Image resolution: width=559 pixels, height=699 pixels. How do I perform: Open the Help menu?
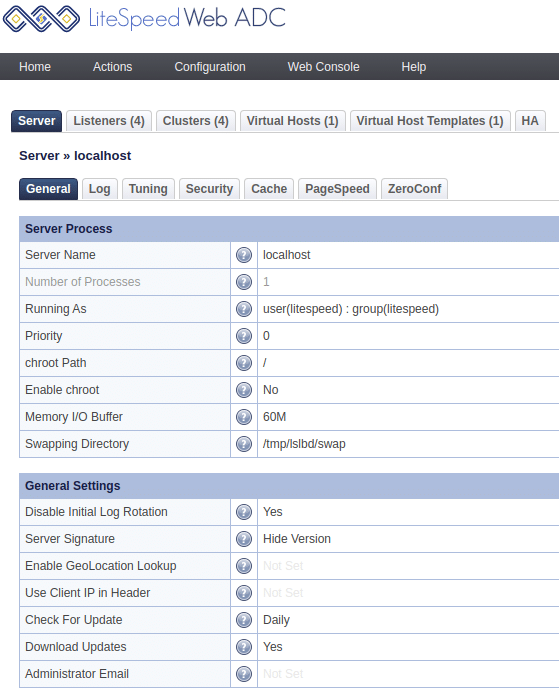[414, 67]
